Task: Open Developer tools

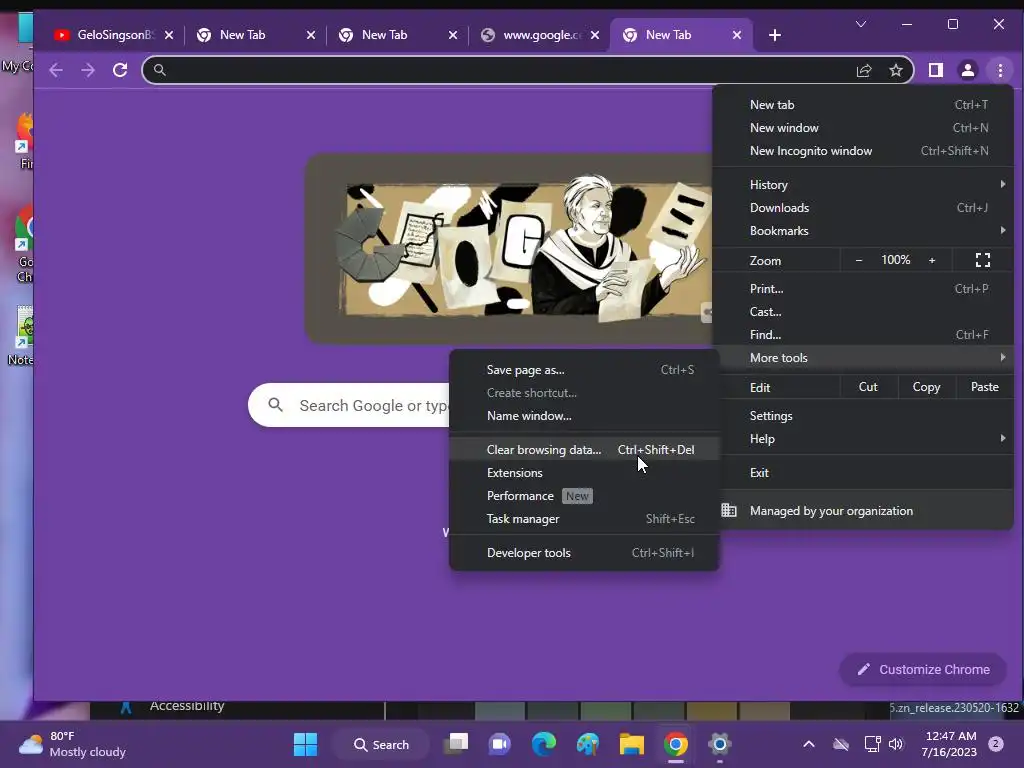Action: tap(584, 552)
